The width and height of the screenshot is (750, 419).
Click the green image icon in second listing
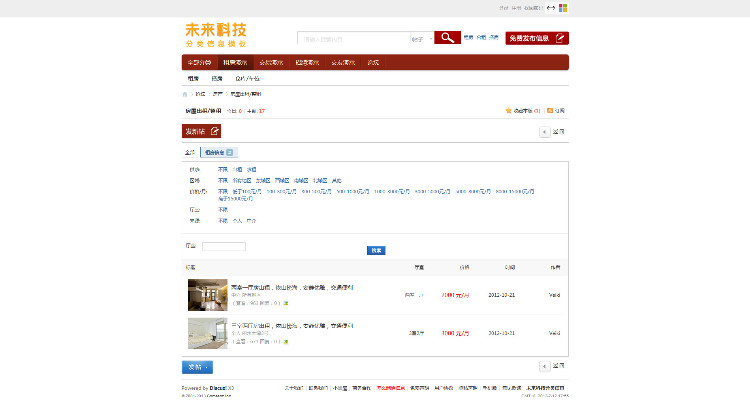pyautogui.click(x=286, y=342)
